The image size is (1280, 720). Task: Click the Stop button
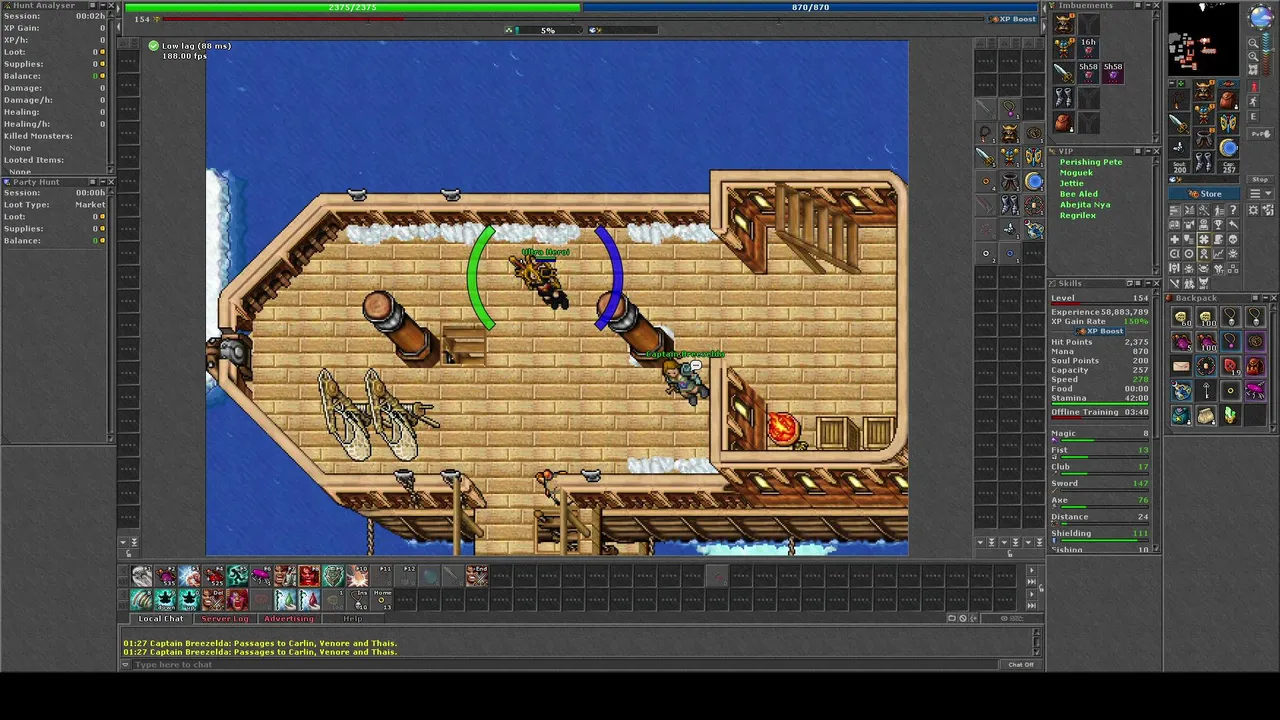[x=1260, y=179]
